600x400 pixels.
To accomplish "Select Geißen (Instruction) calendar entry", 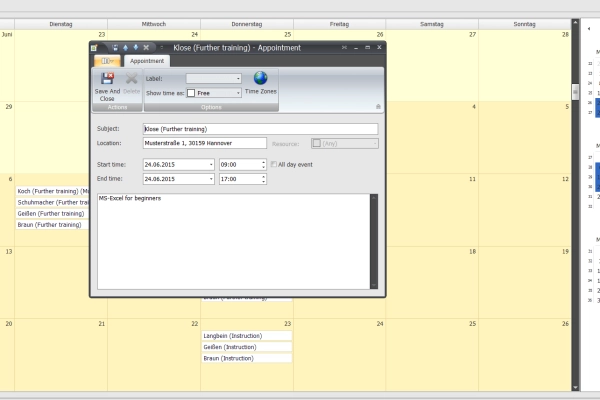I will (x=247, y=347).
